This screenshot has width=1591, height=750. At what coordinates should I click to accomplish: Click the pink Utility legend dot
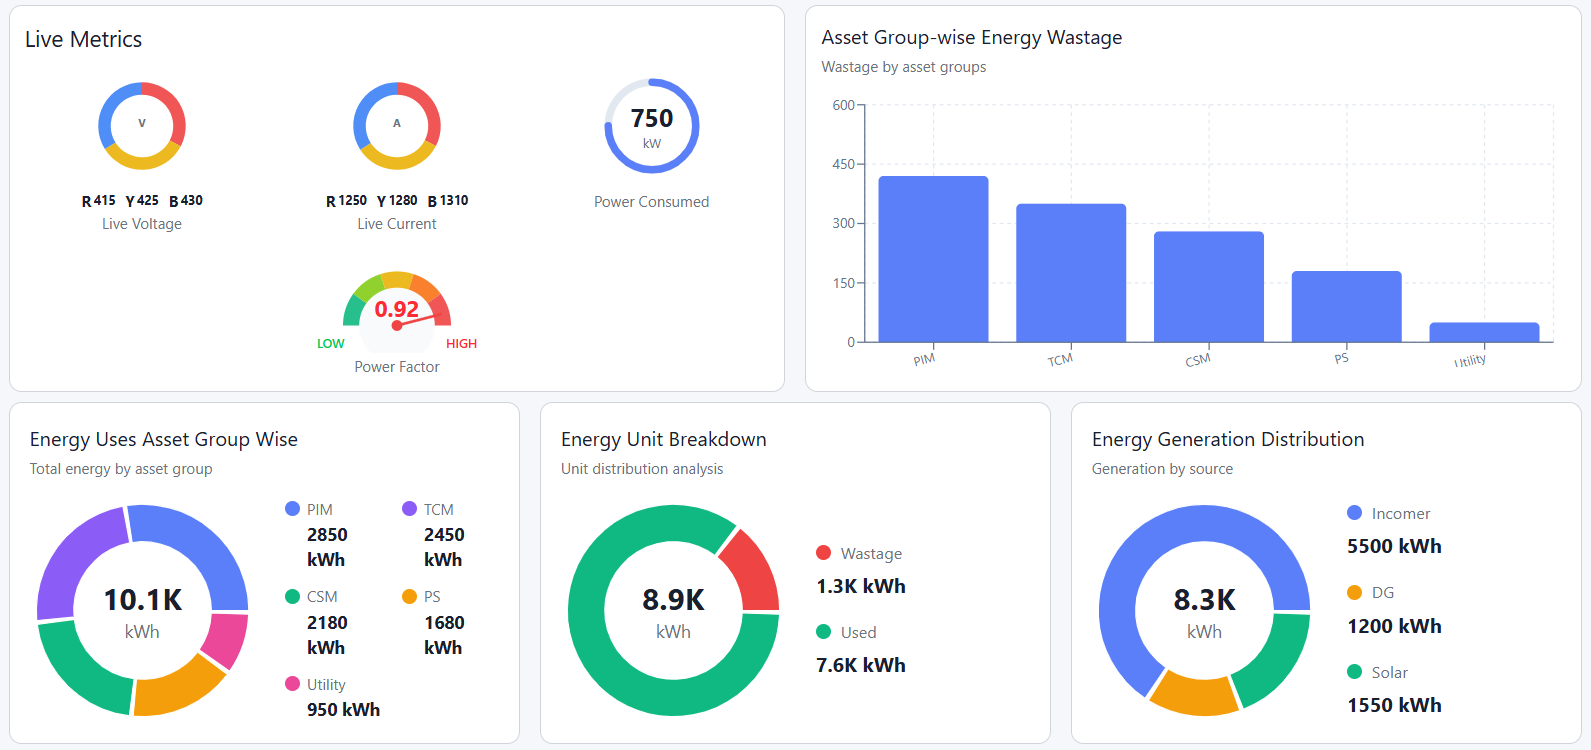point(293,684)
